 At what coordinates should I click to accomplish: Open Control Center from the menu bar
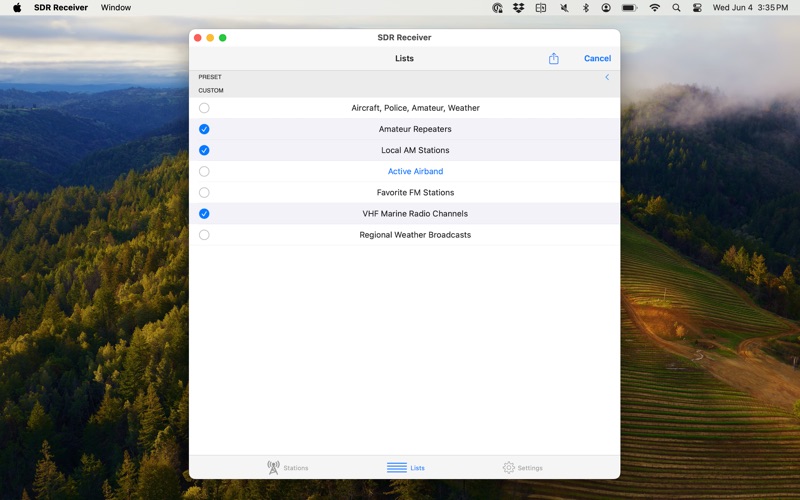pos(697,8)
